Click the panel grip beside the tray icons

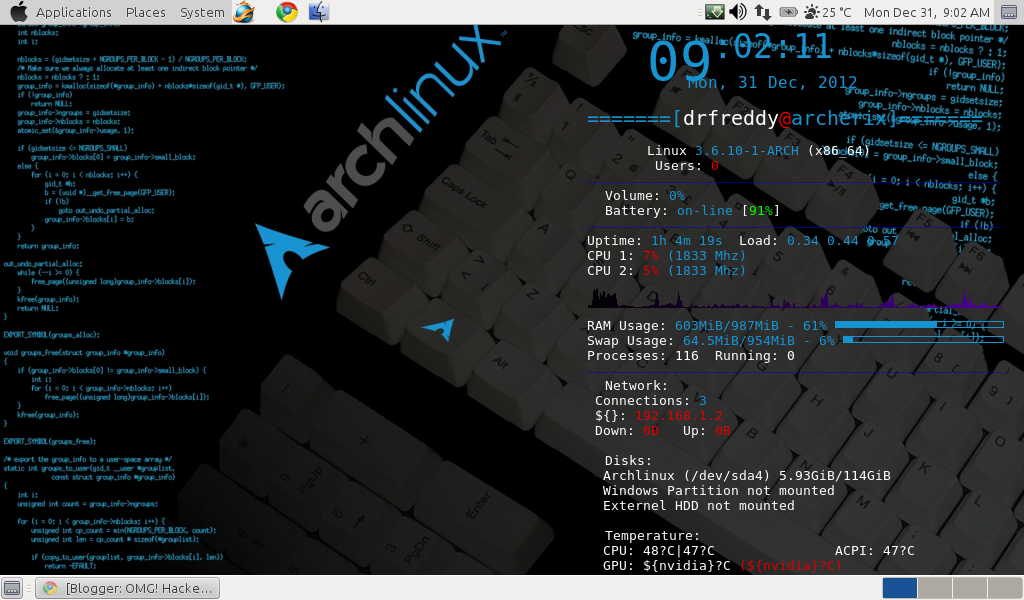[x=698, y=12]
